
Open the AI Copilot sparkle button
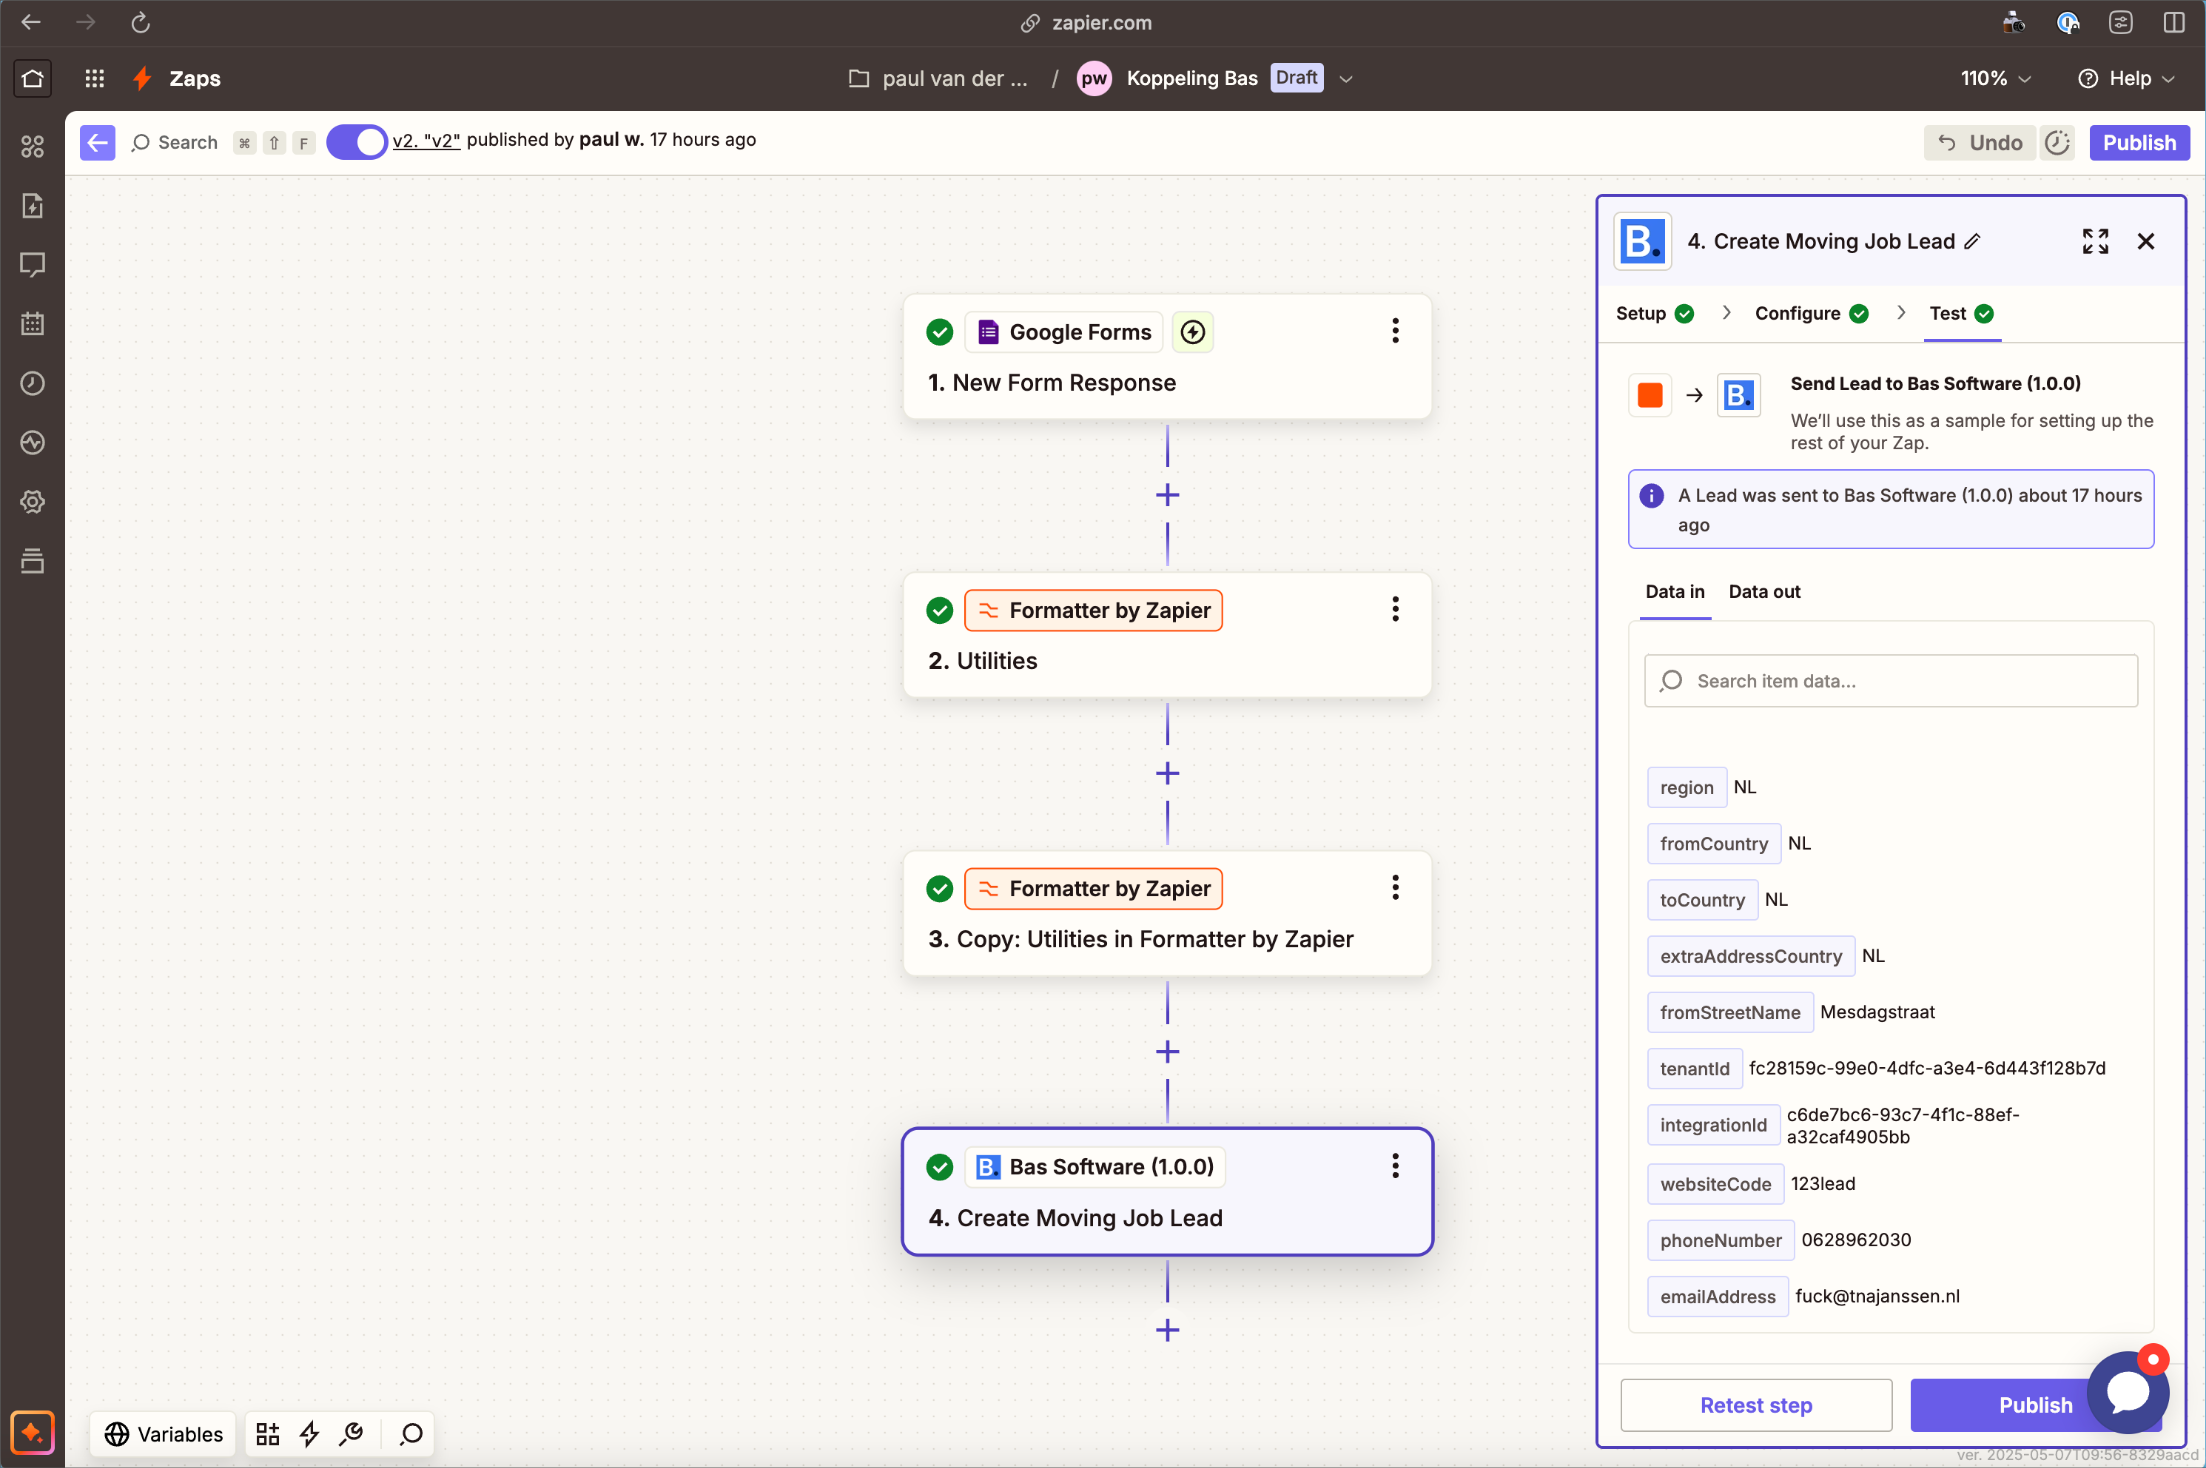pos(32,1433)
